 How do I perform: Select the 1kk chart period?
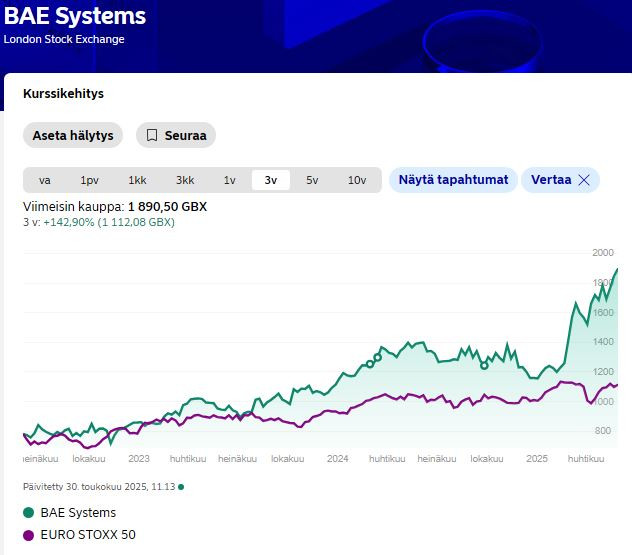click(137, 180)
